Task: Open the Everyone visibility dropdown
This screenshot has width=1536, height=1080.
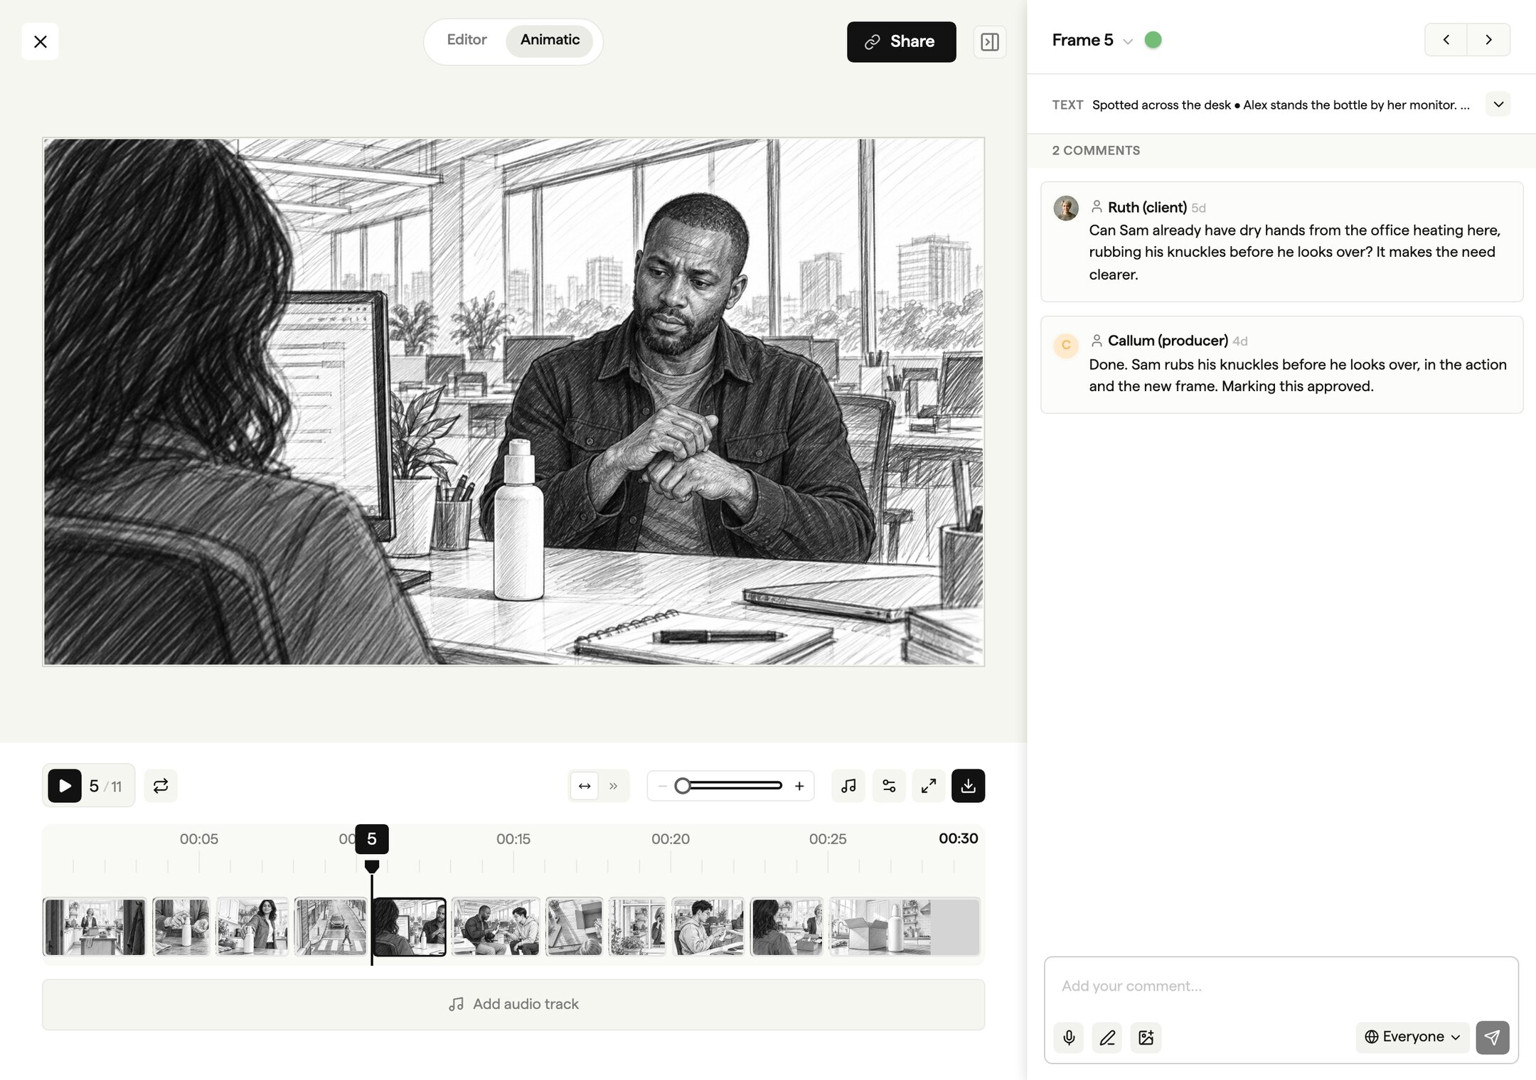Action: point(1412,1037)
